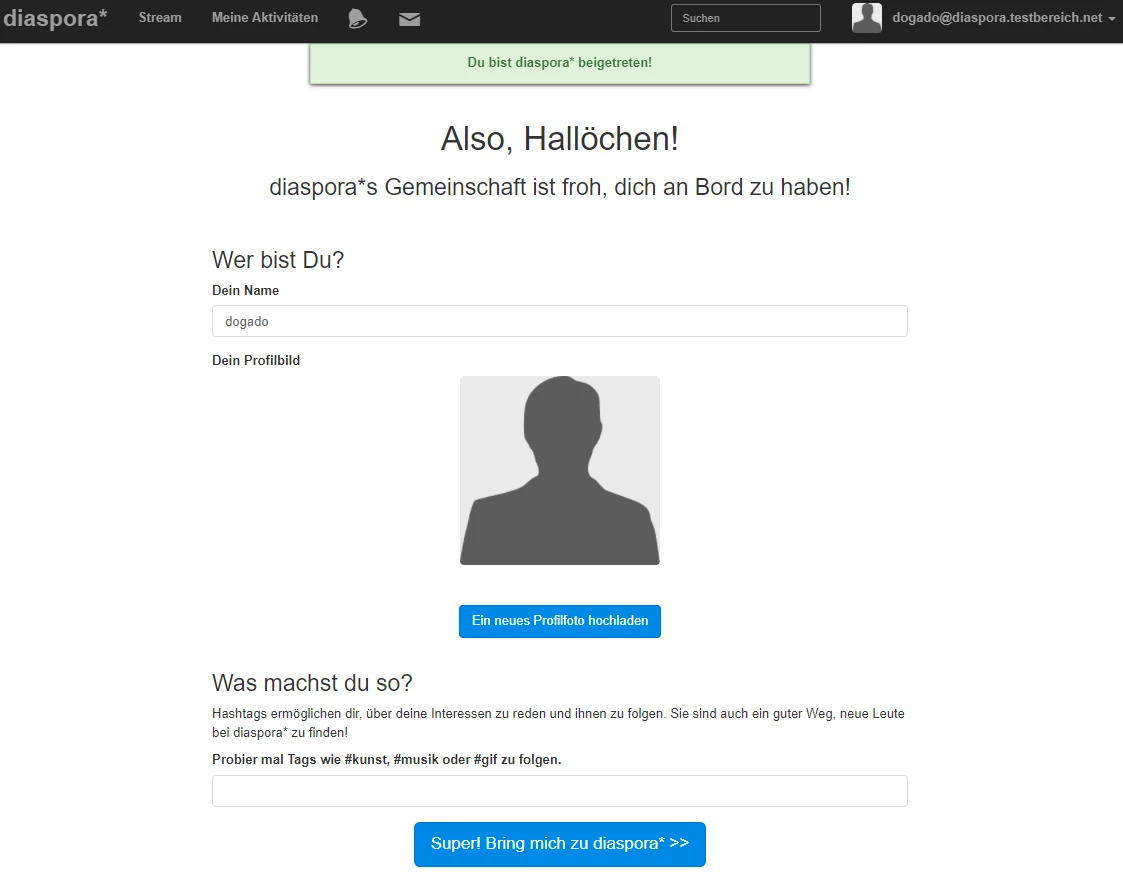This screenshot has height=894, width=1123.
Task: Click the 'Wer bist Du?' heading
Action: click(278, 260)
